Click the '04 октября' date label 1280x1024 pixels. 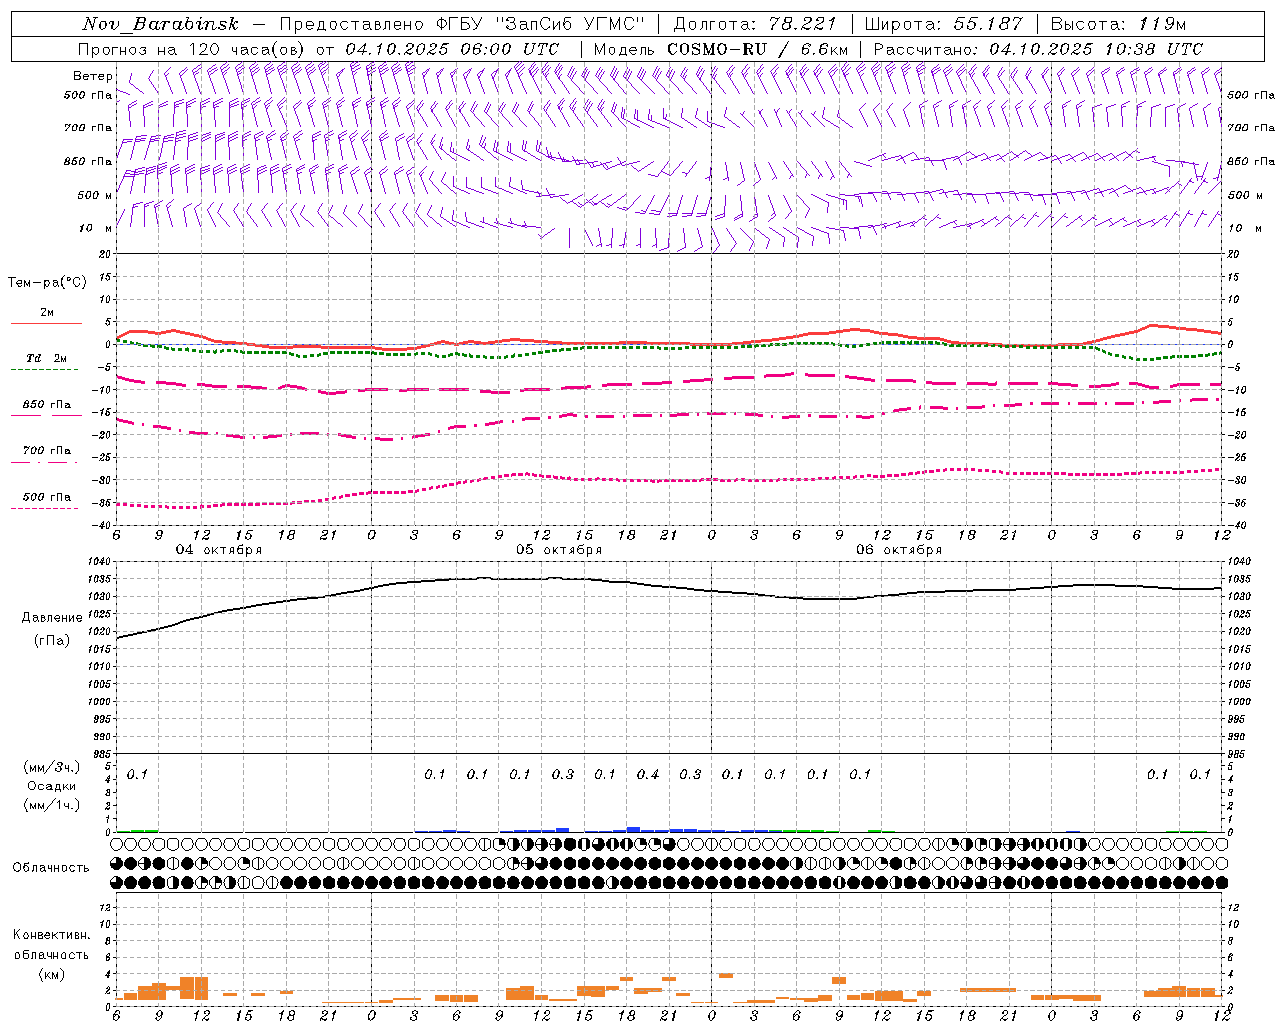(218, 550)
